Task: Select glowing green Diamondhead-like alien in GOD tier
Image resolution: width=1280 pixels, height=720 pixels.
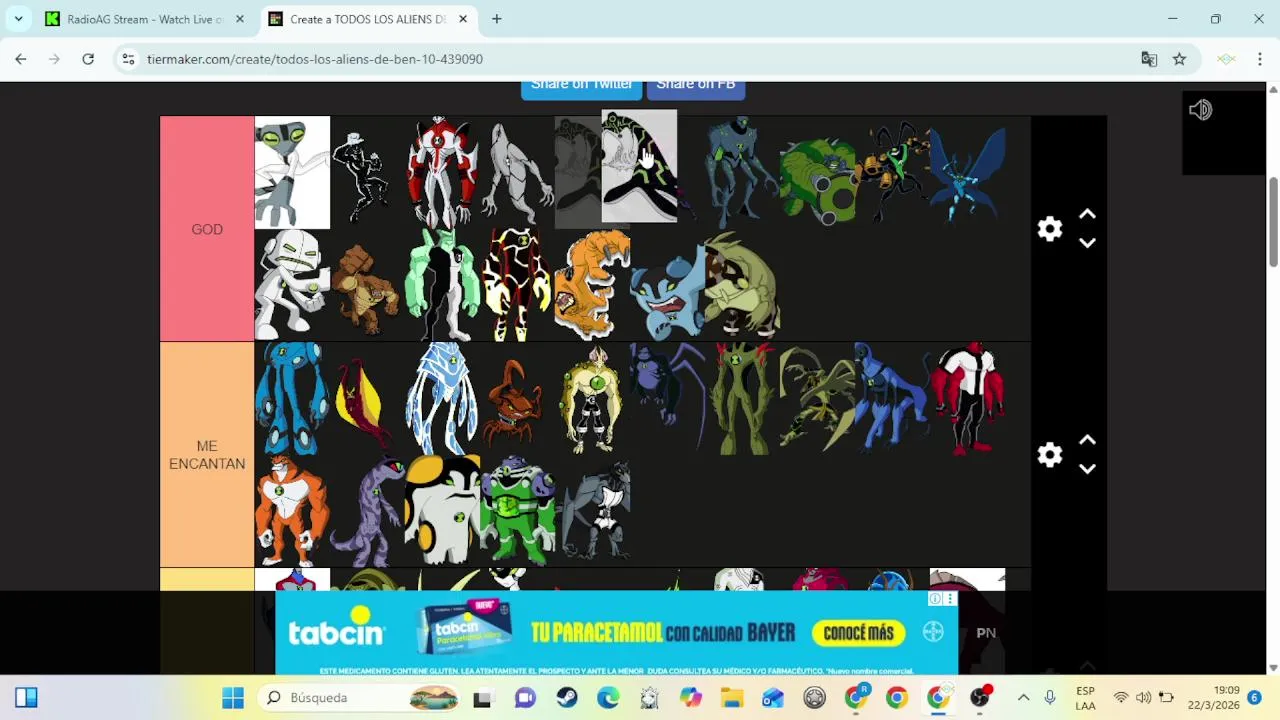Action: tap(442, 285)
